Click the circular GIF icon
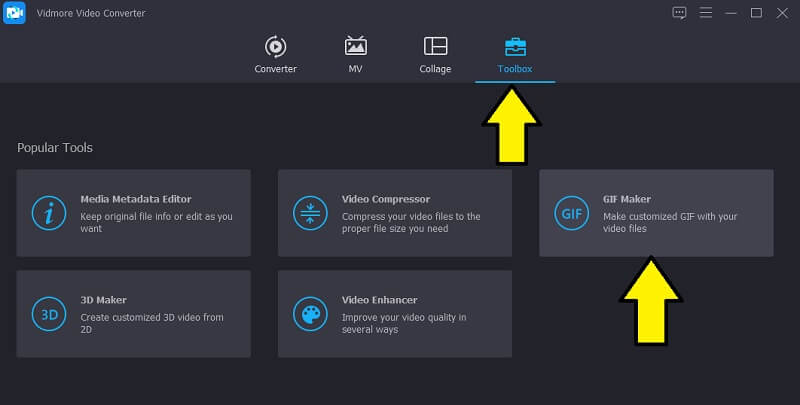Screen dimensions: 800x405 pos(570,213)
